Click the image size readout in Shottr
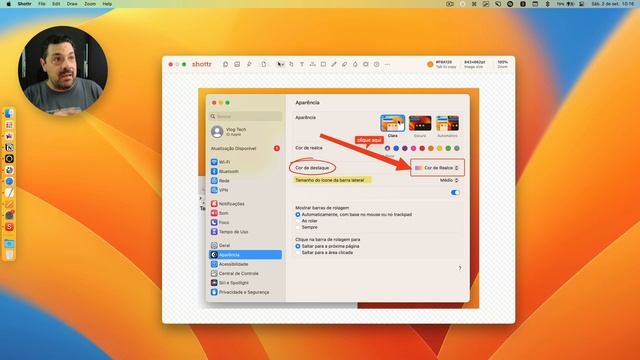This screenshot has height=360, width=640. pyautogui.click(x=474, y=64)
